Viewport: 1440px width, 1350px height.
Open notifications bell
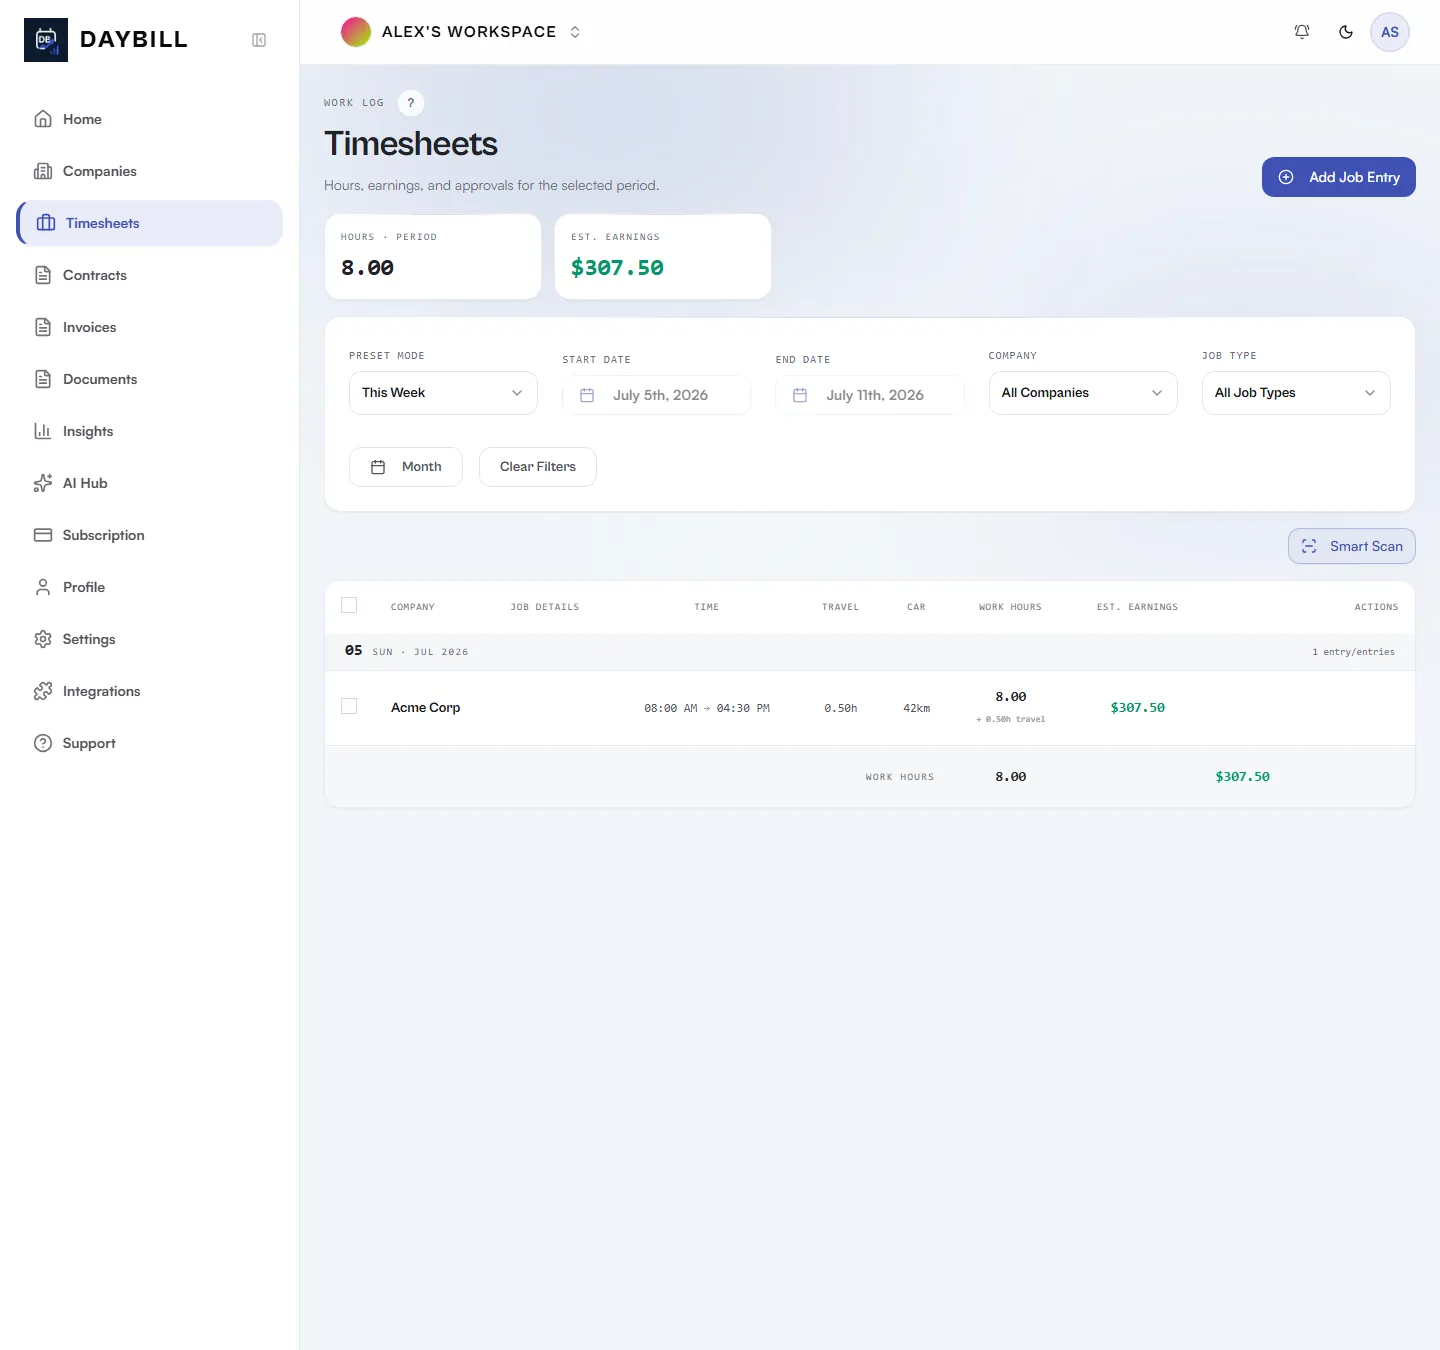1302,32
